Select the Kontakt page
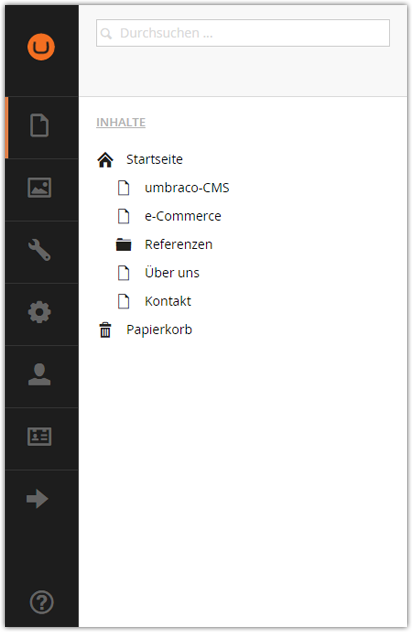This screenshot has width=412, height=632. (x=168, y=301)
